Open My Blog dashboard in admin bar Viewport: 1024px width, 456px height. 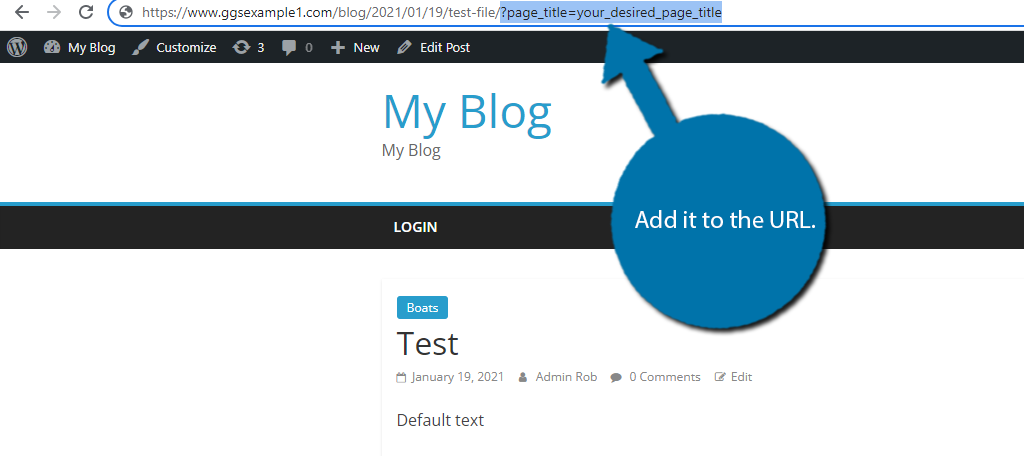click(80, 47)
